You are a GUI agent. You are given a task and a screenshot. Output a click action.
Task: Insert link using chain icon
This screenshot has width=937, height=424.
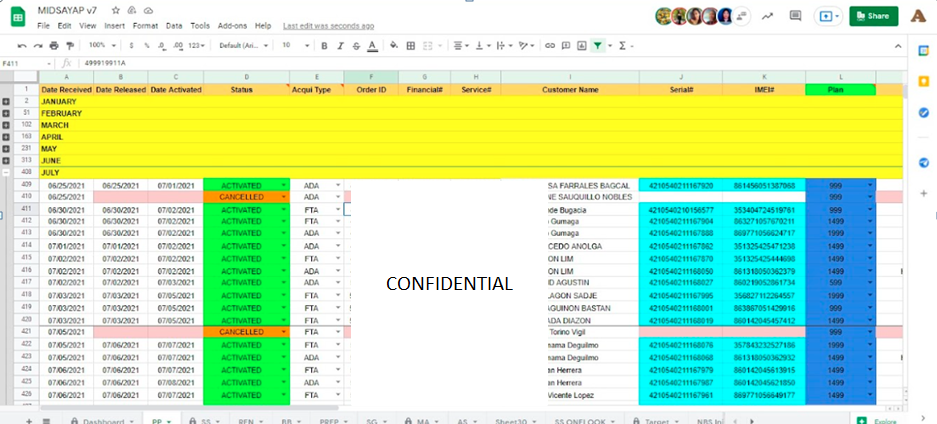[x=550, y=45]
